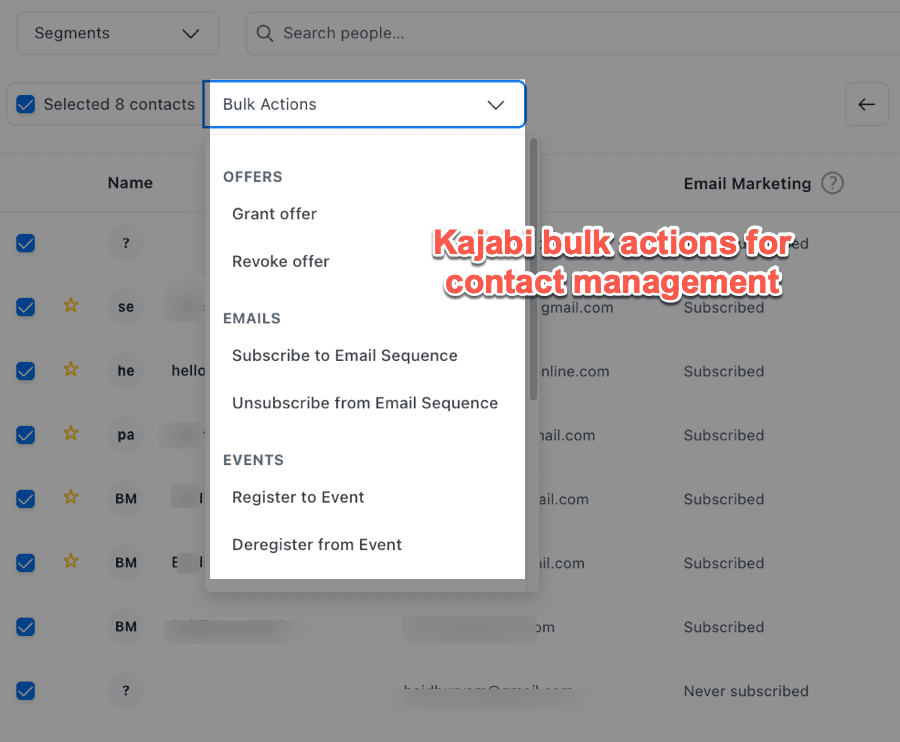Collapse the Bulk Actions dropdown

click(x=364, y=104)
